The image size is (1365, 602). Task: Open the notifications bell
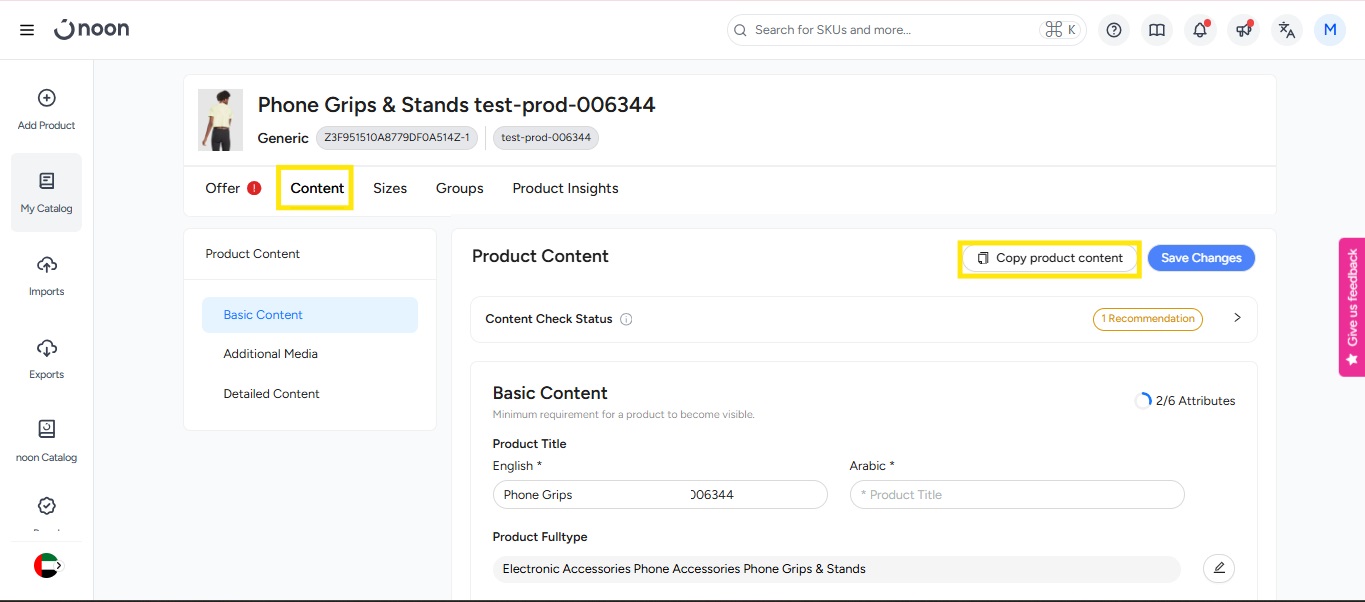(1200, 30)
